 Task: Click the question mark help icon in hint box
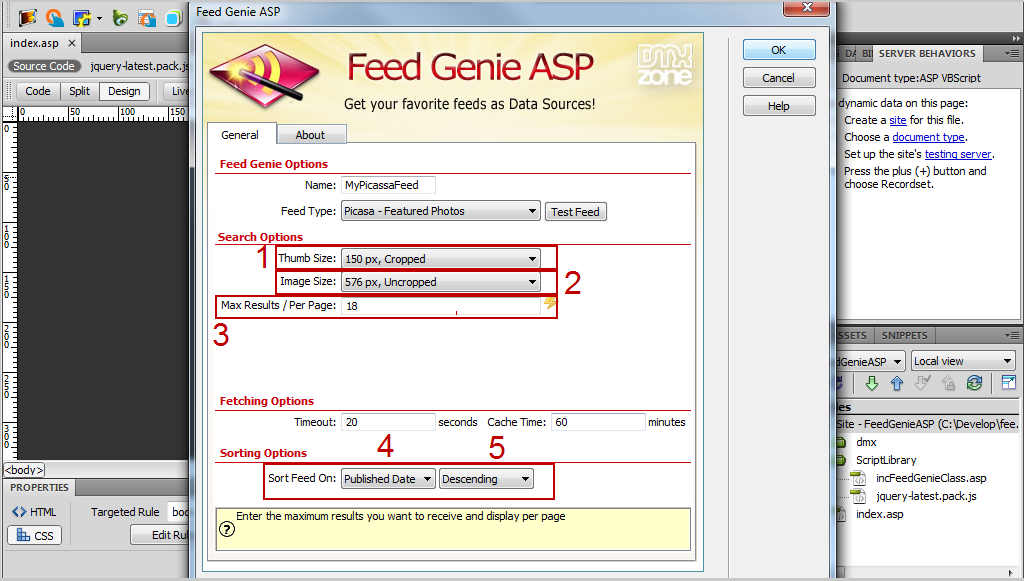227,529
